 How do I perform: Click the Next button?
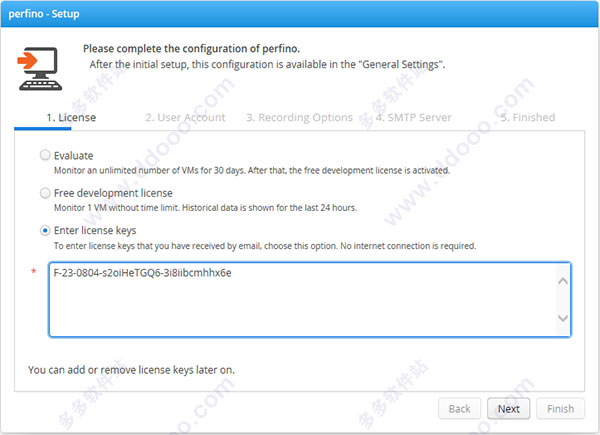(509, 409)
